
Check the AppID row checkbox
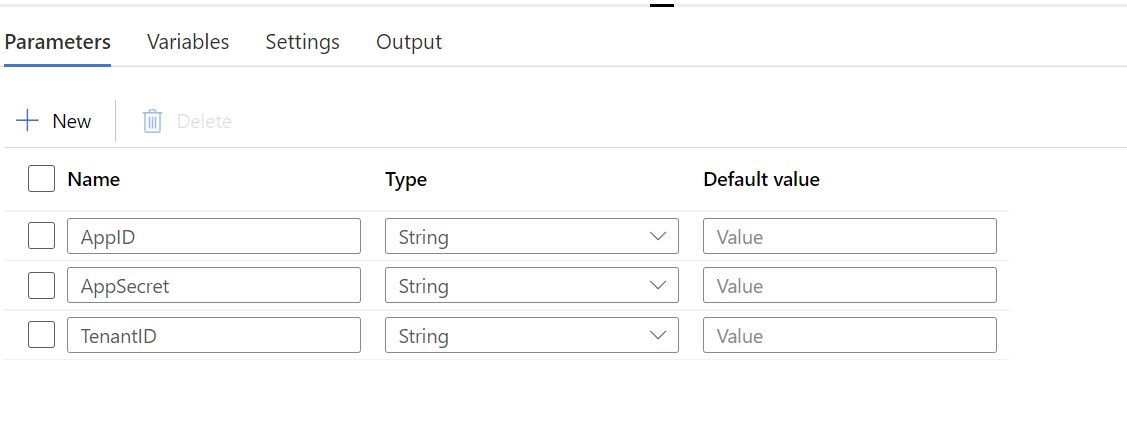tap(42, 236)
